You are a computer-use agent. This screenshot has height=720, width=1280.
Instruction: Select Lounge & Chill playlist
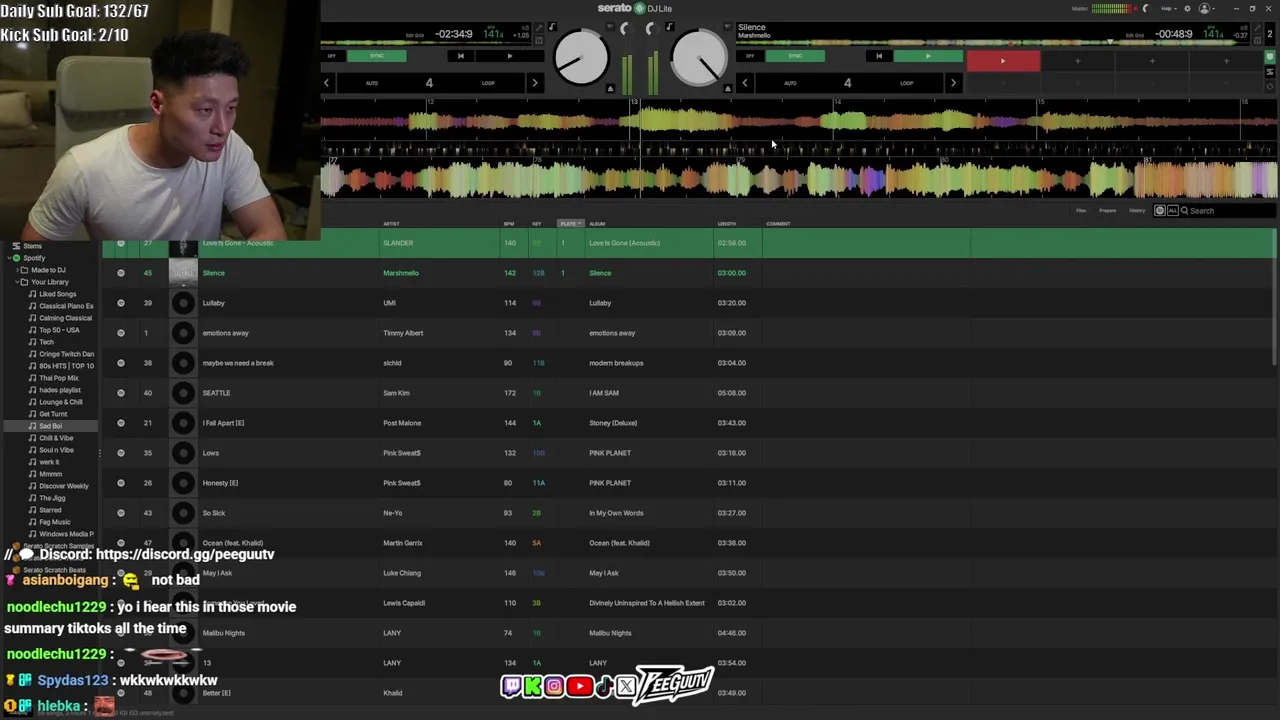coord(61,402)
